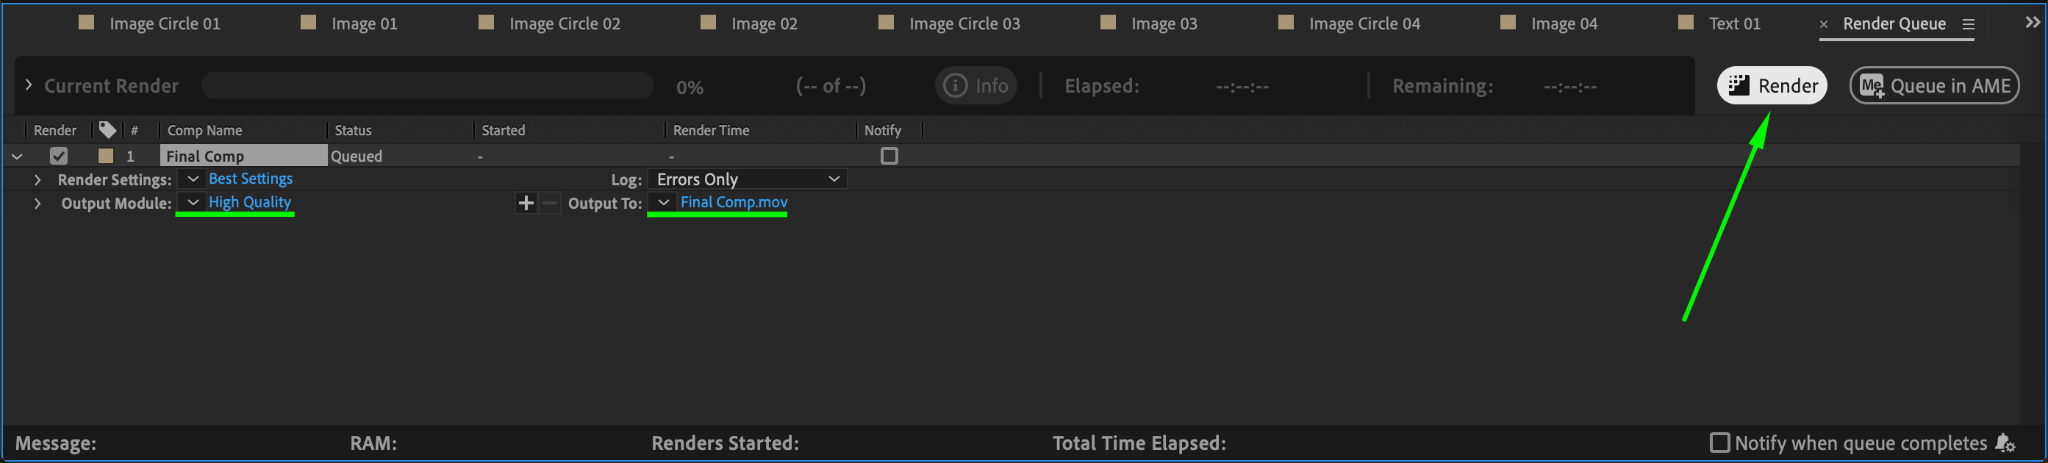Open the Output Module preset dropdown arrow

tap(193, 202)
